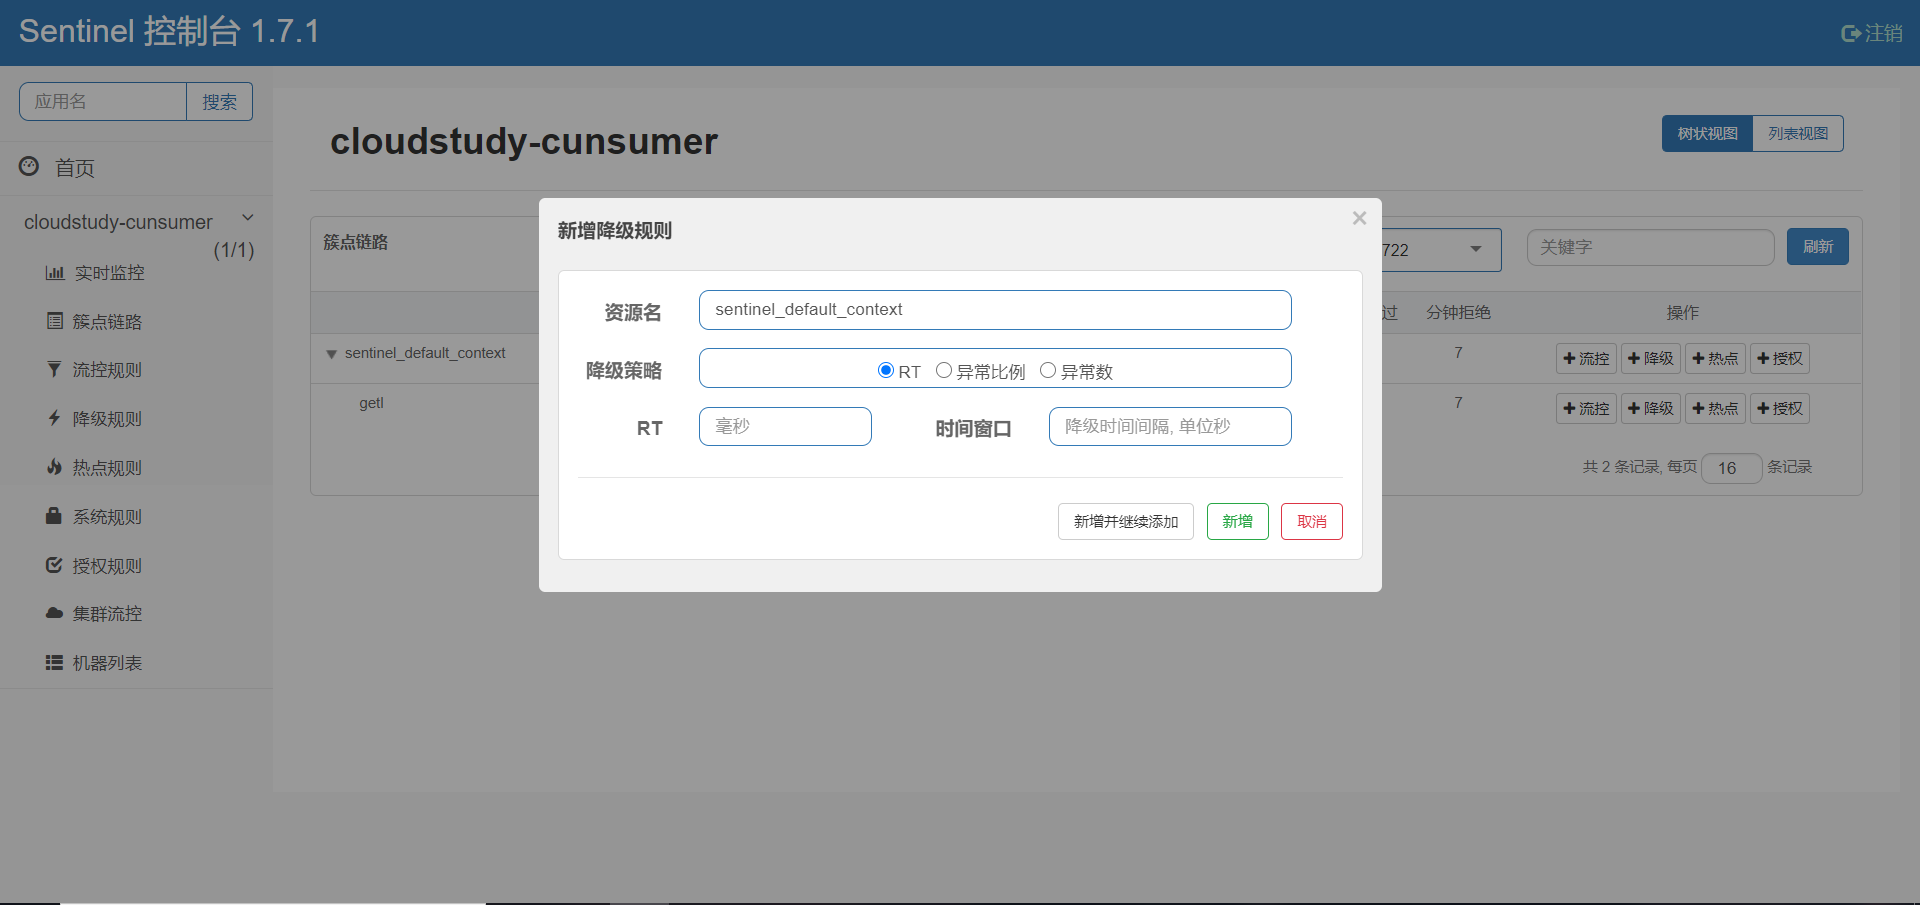Click the 热点规则 fire icon
1920x905 pixels.
(54, 467)
